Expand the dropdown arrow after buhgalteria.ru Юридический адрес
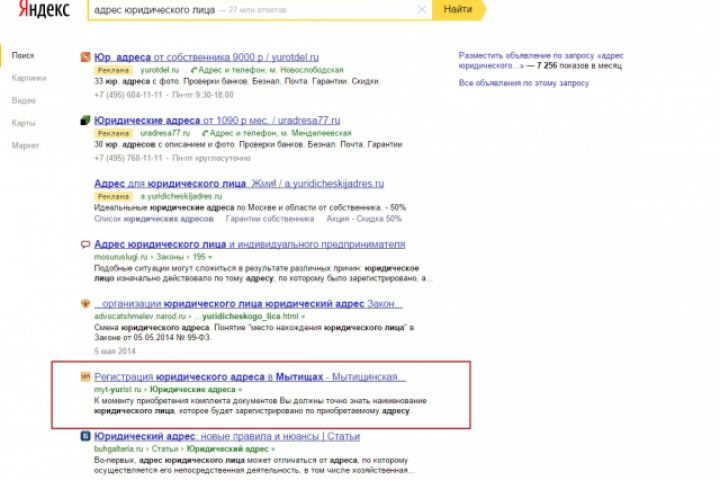This screenshot has width=720, height=480. 273,449
